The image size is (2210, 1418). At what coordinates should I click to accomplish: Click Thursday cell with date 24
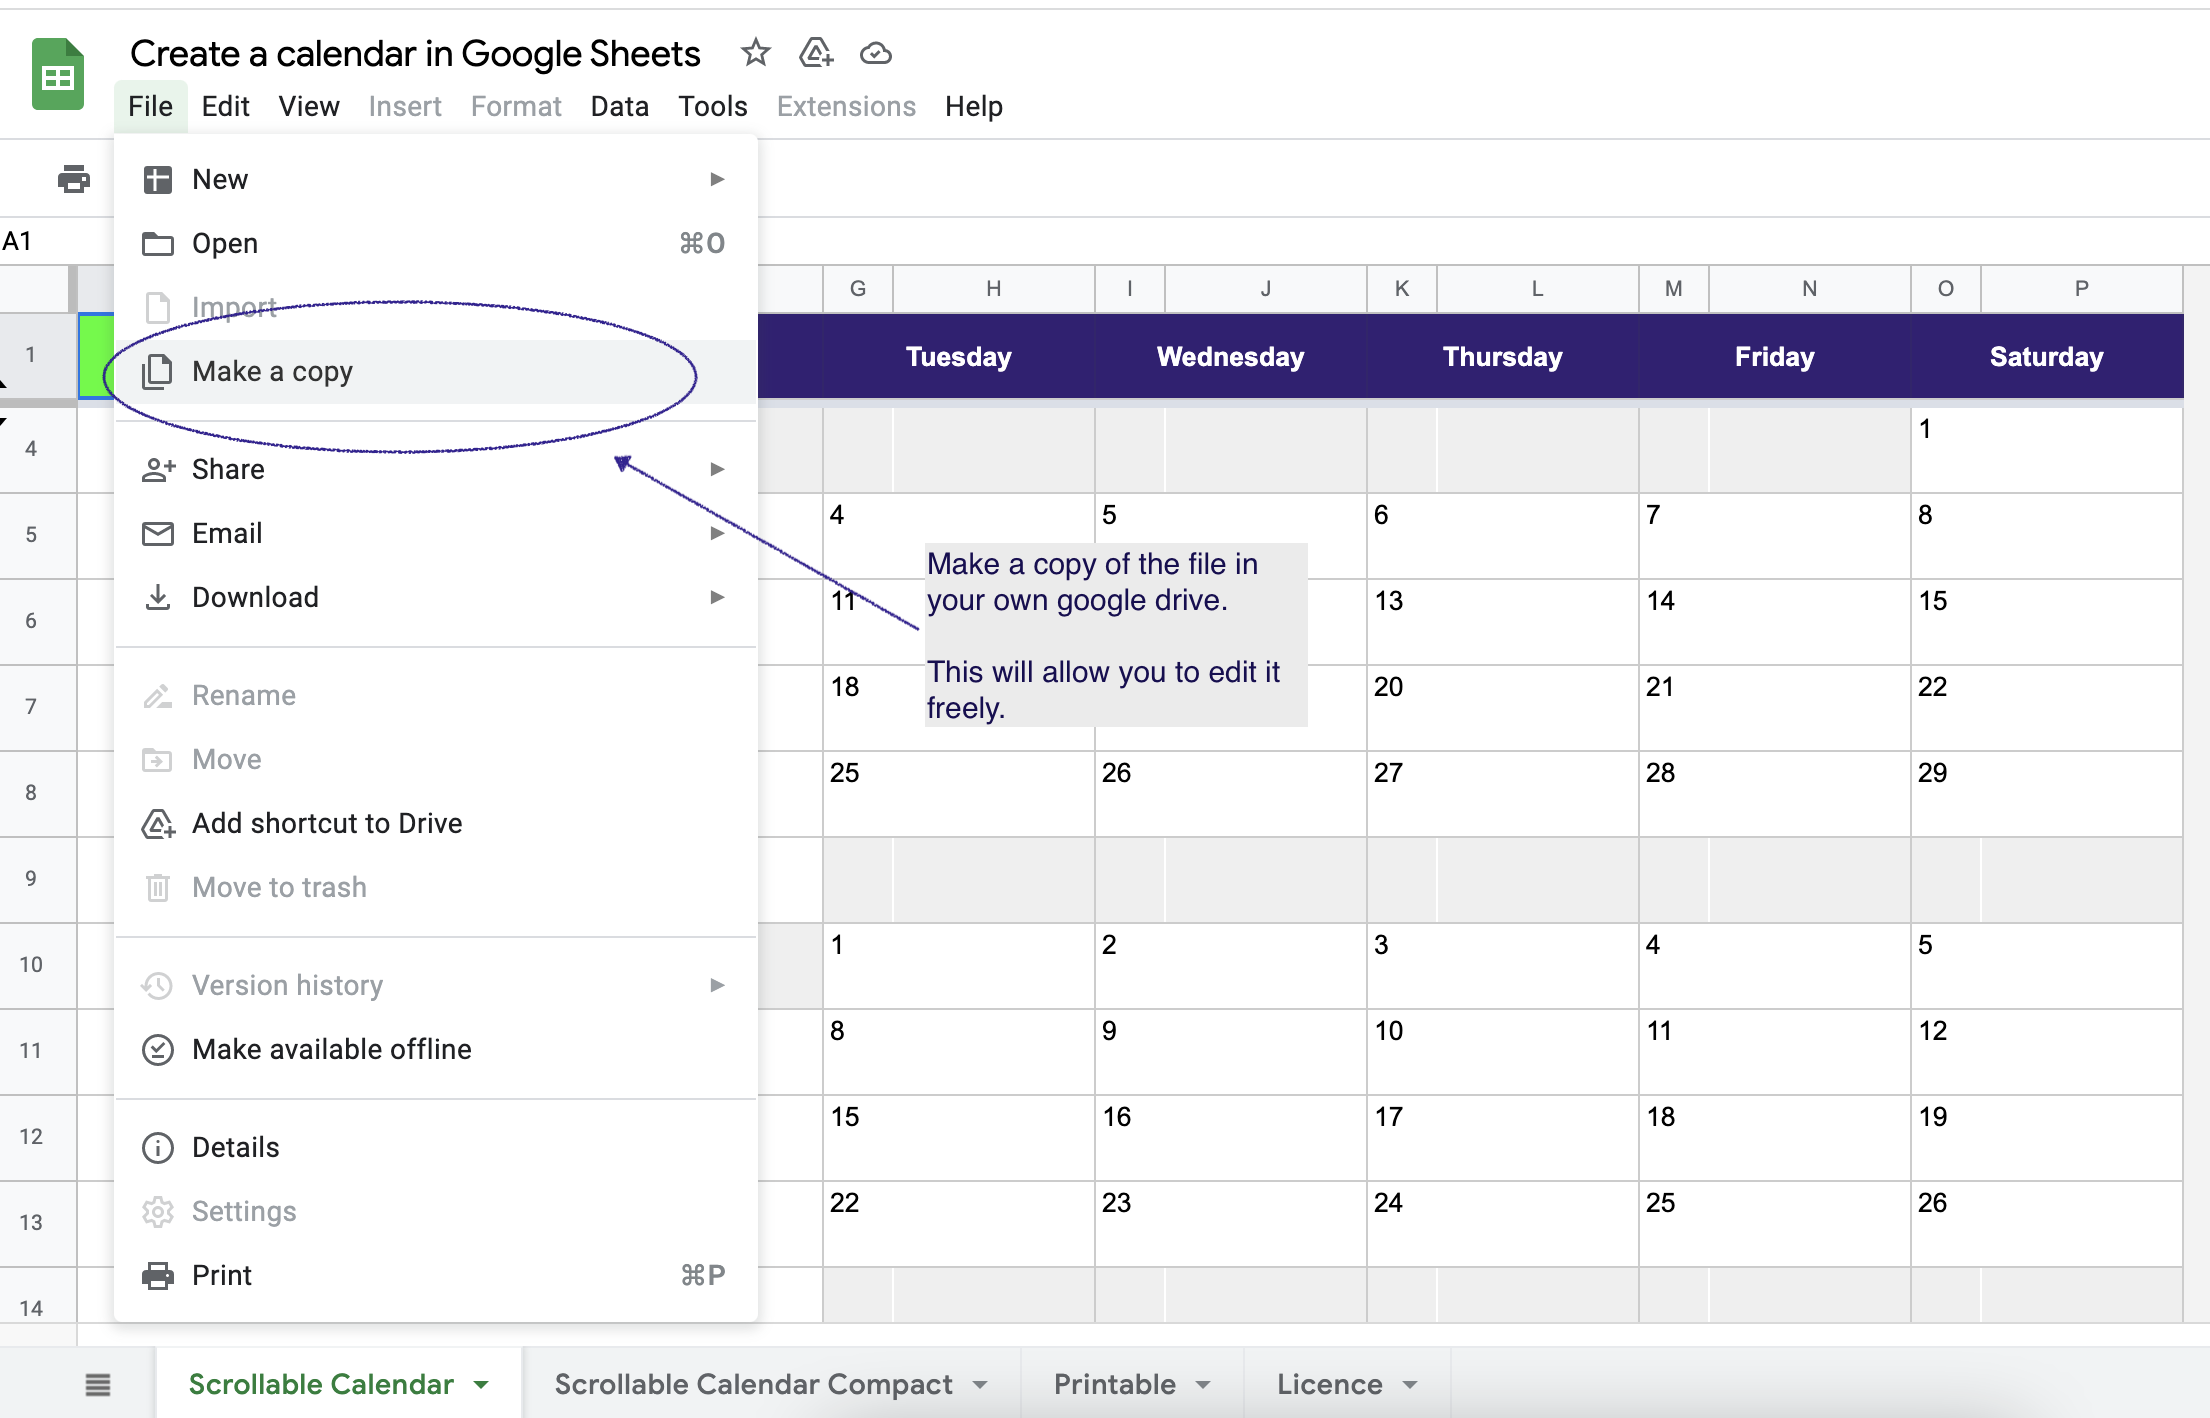[1502, 1224]
